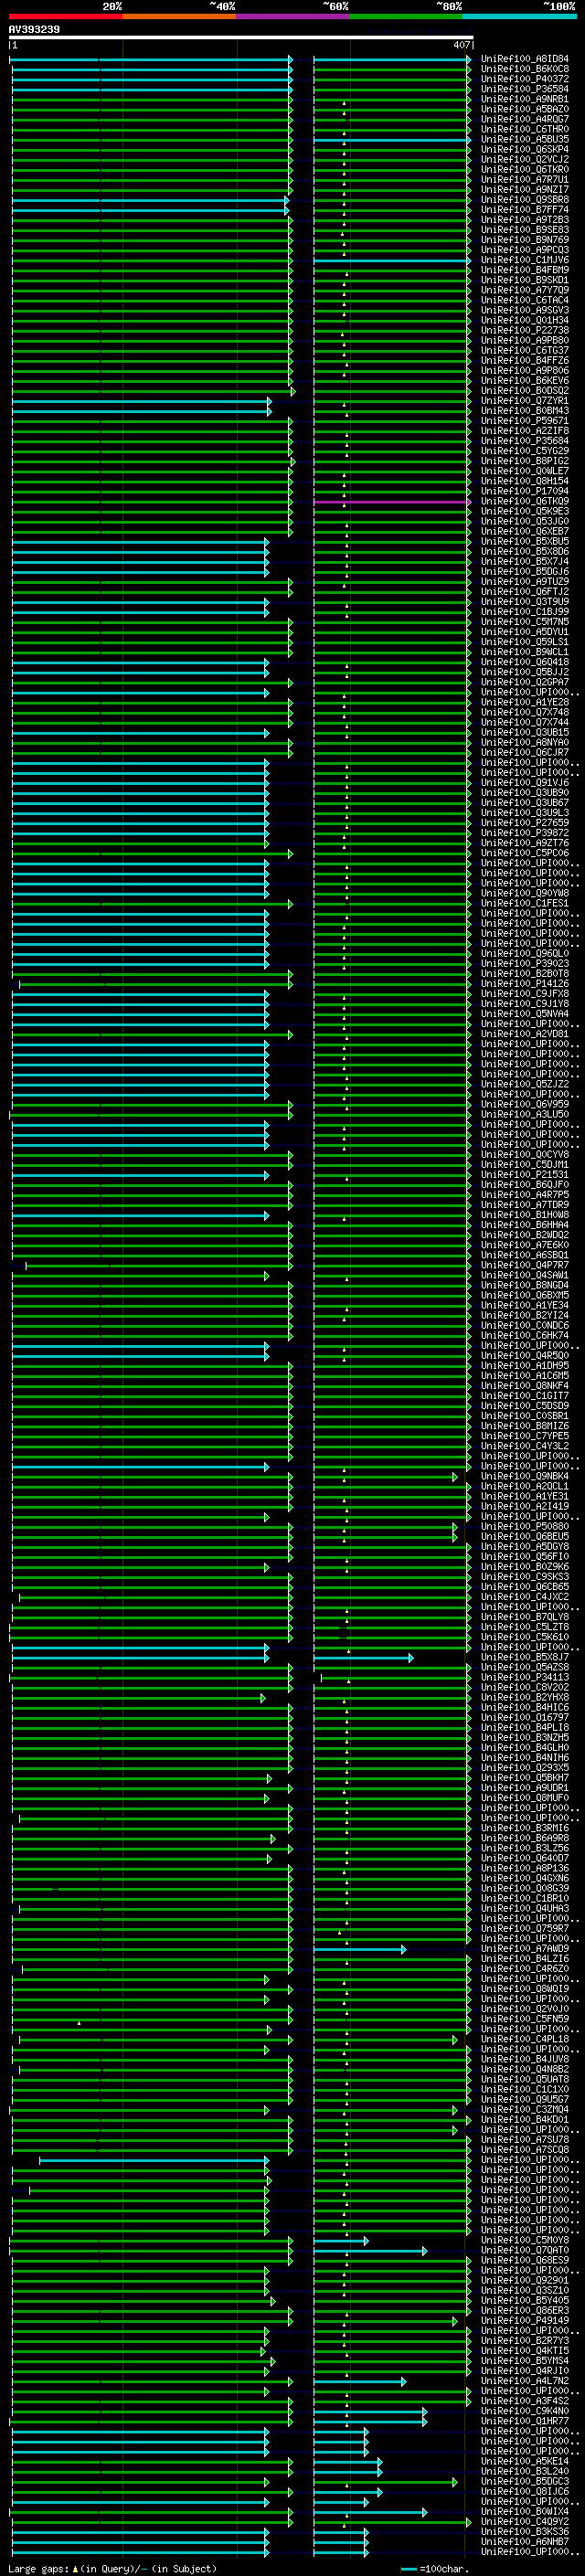
Task: Select hit label UniRef100_A1YE34
Action: tap(525, 1305)
